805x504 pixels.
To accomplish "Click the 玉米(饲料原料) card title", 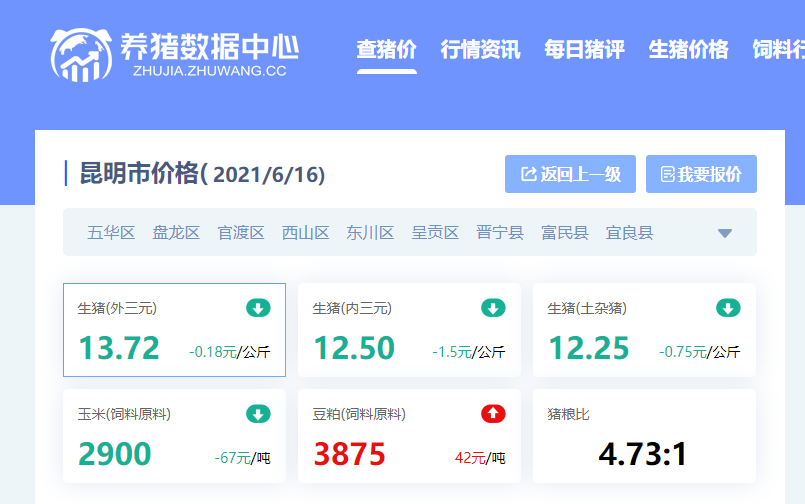I will click(124, 414).
